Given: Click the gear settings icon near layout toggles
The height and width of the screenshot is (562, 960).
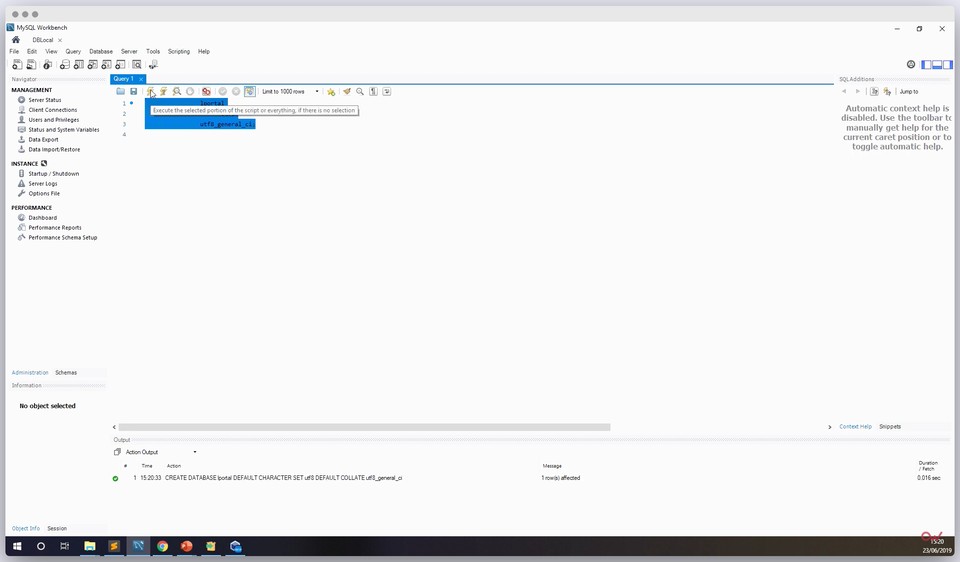Looking at the screenshot, I should [x=911, y=64].
